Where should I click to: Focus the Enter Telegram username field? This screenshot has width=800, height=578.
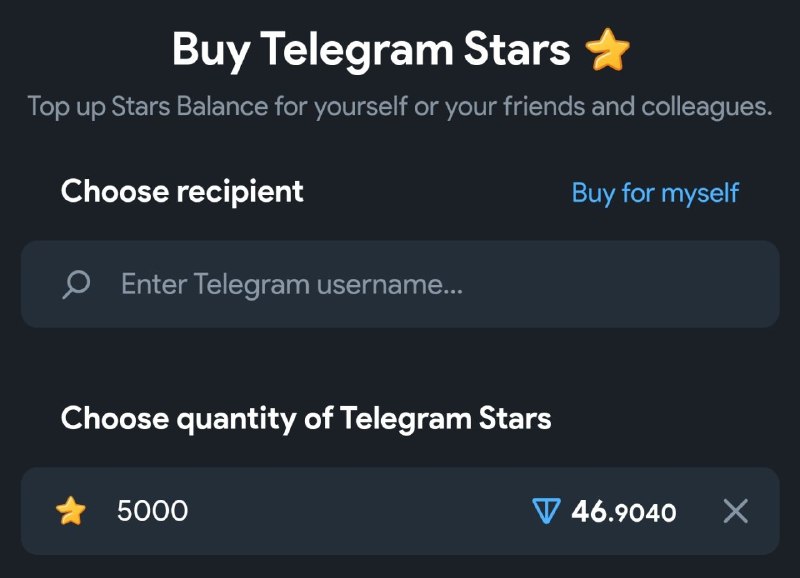pyautogui.click(x=400, y=285)
